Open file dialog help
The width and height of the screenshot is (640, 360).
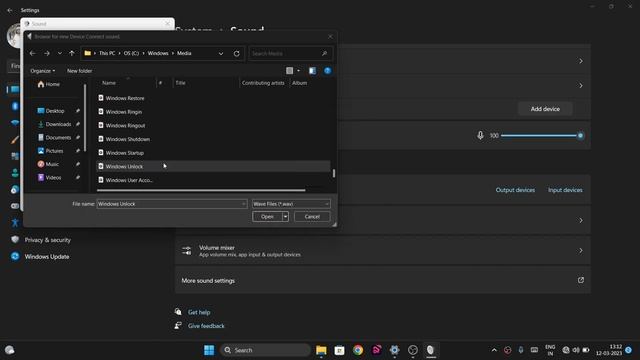pyautogui.click(x=327, y=71)
